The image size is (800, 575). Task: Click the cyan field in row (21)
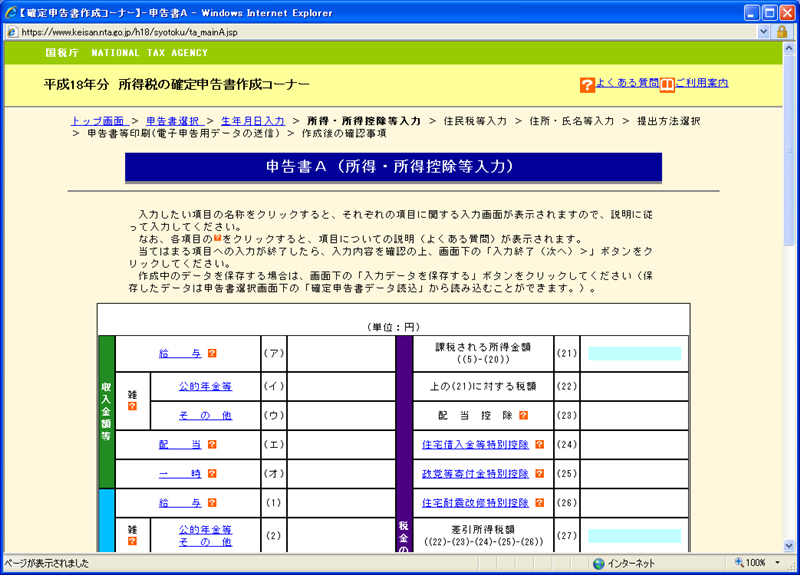coord(634,354)
